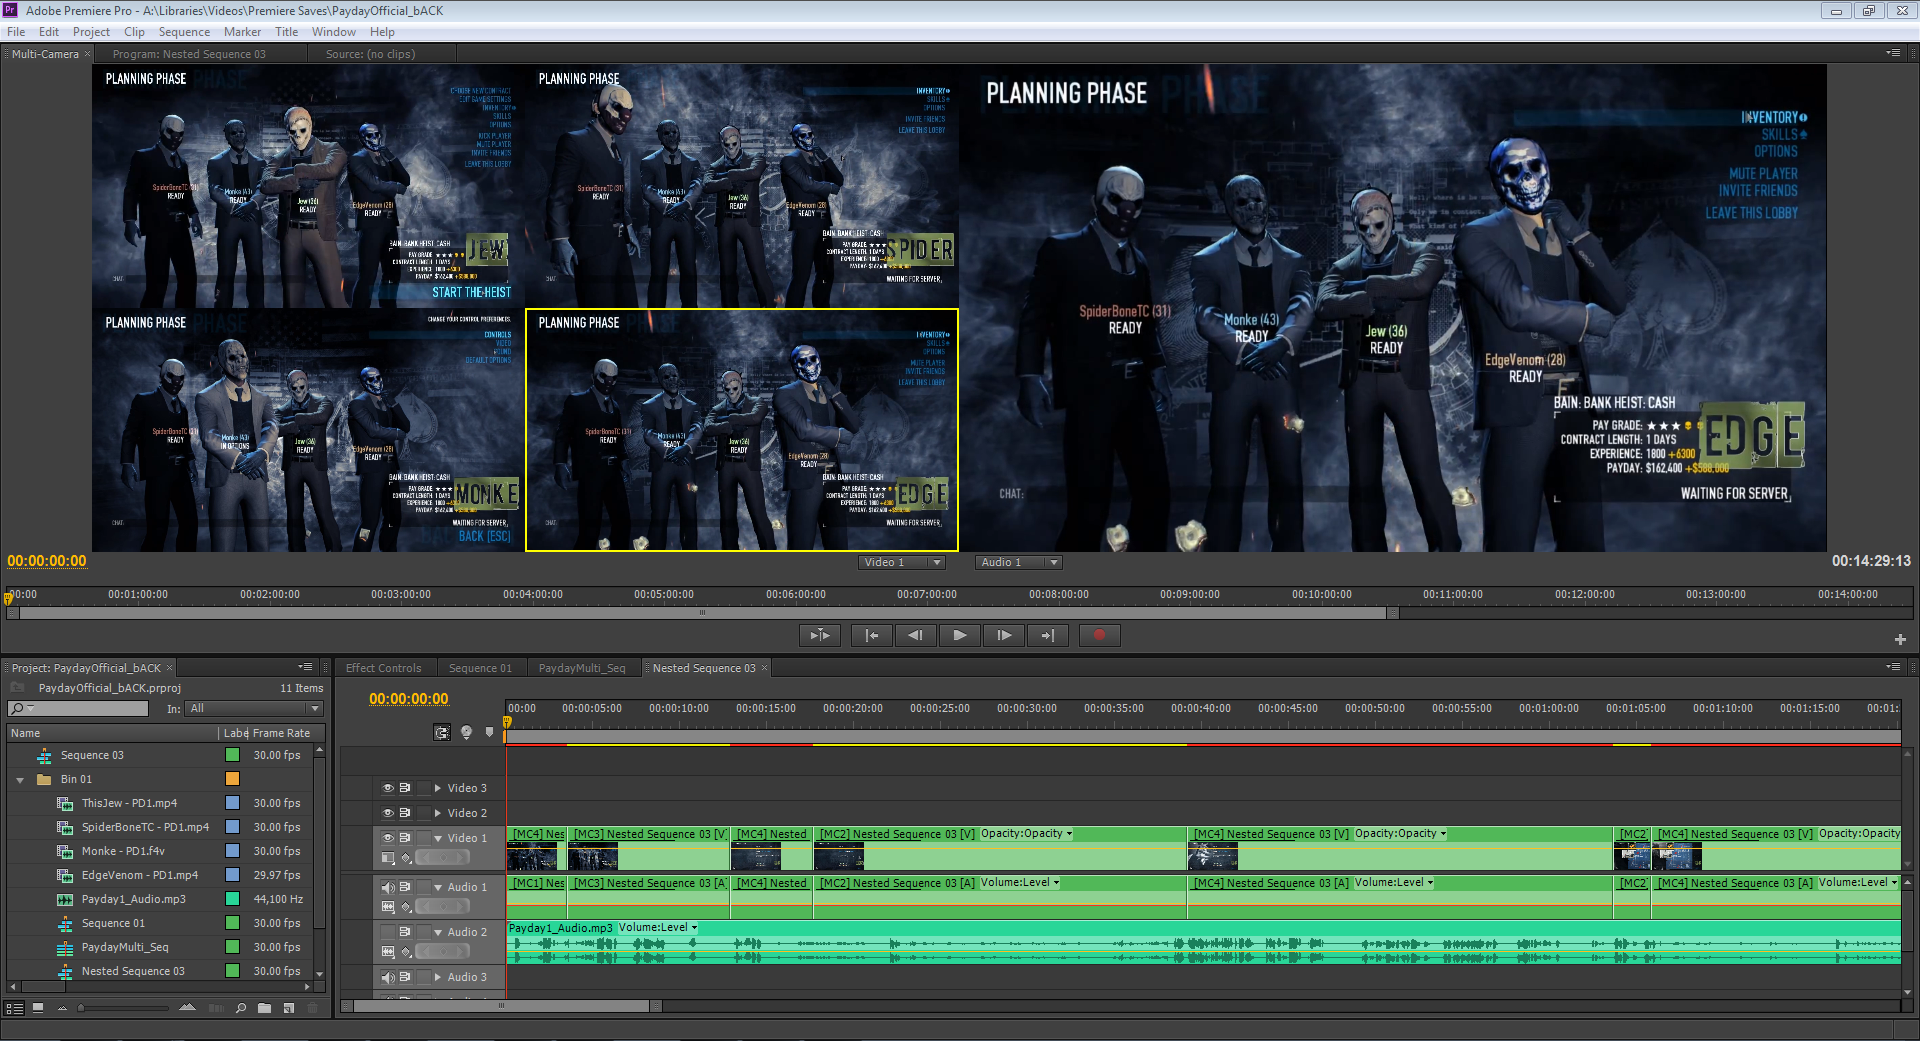Image resolution: width=1920 pixels, height=1041 pixels.
Task: Expand the Video 2 track
Action: coord(438,813)
